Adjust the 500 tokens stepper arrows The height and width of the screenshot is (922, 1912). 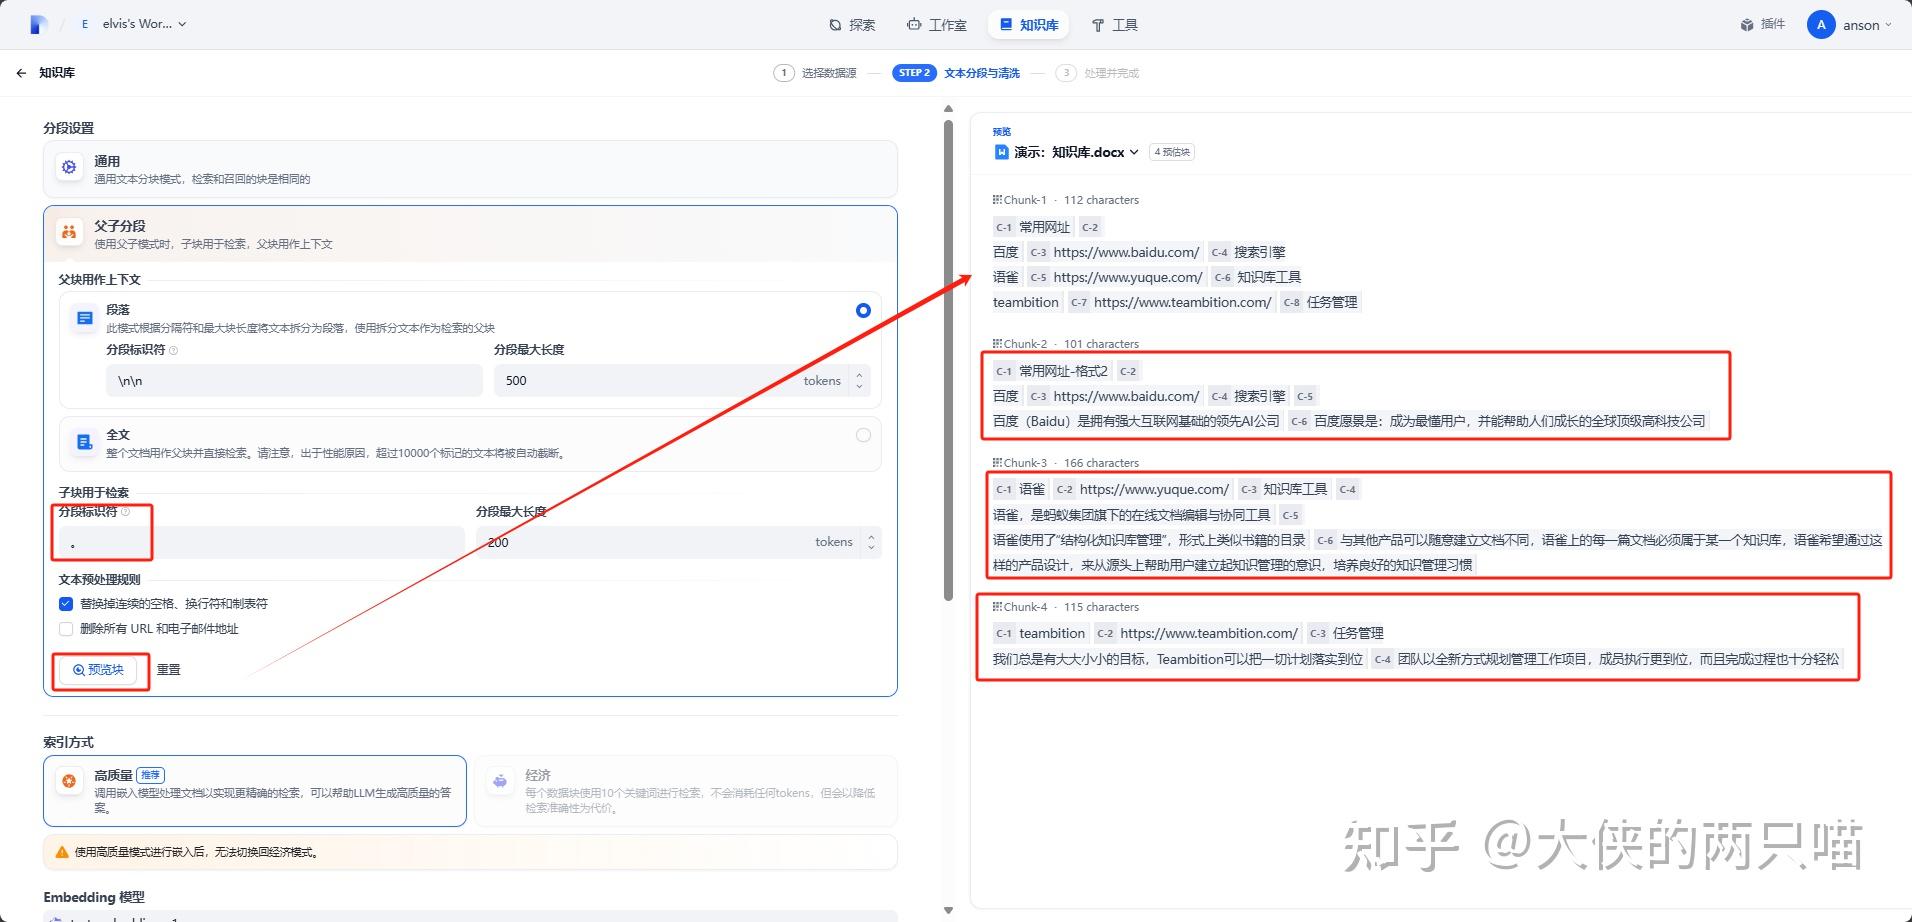[x=859, y=381]
